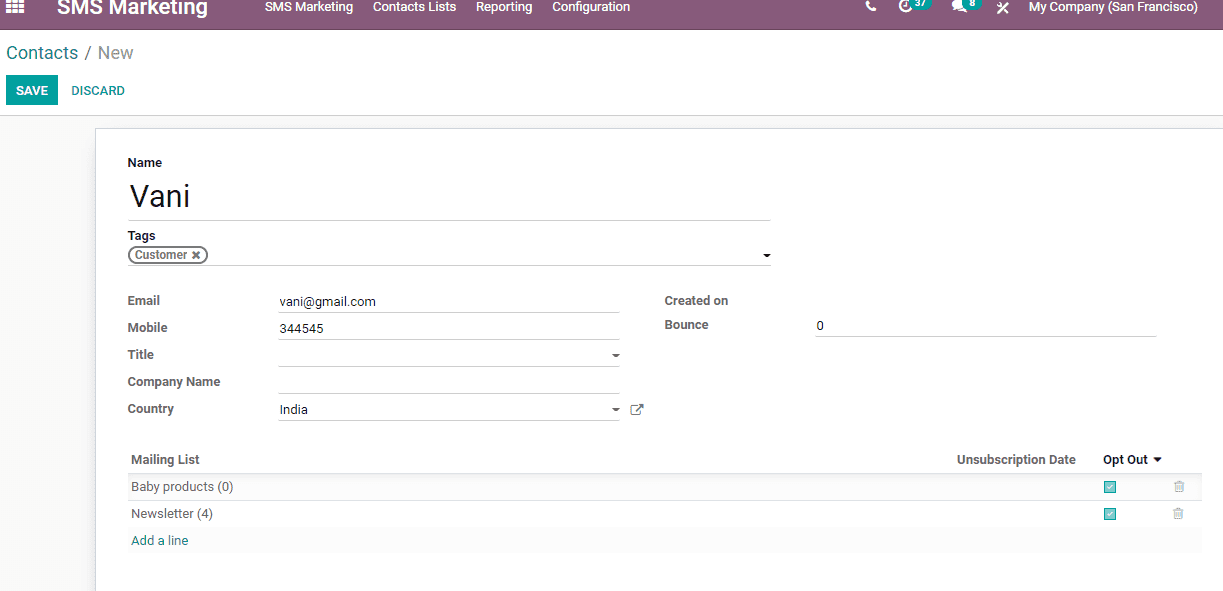The height and width of the screenshot is (591, 1223).
Task: Toggle Opt Out for Baby products
Action: click(1110, 487)
